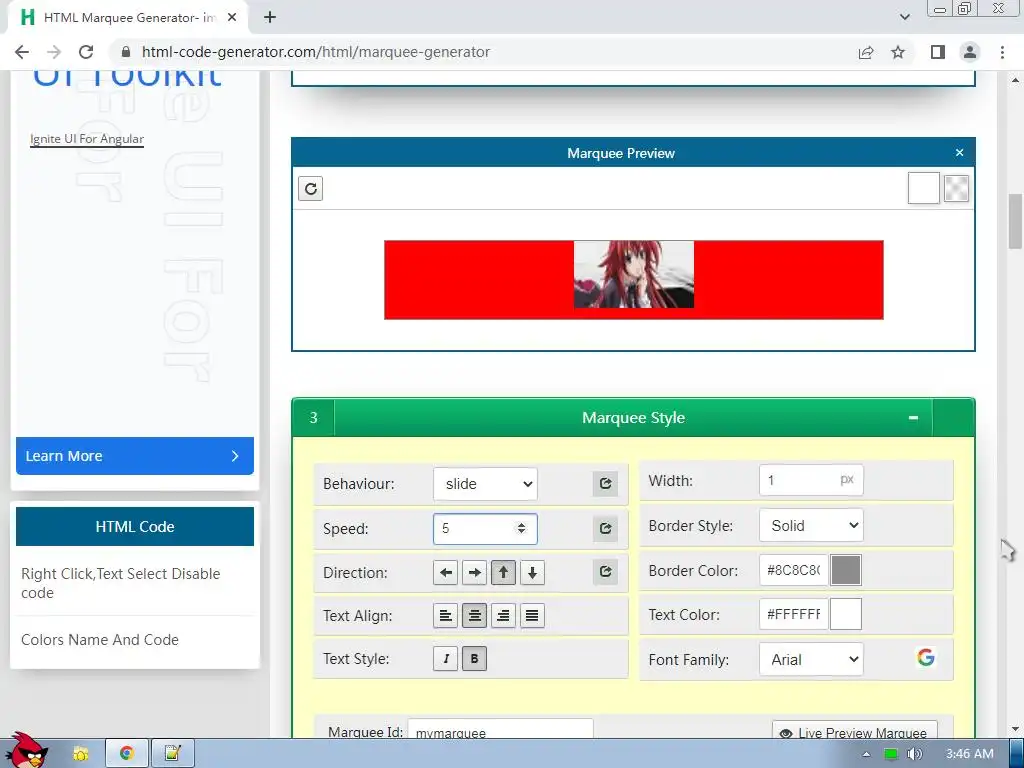
Task: Click the marquee preview image thumbnail
Action: (x=633, y=274)
